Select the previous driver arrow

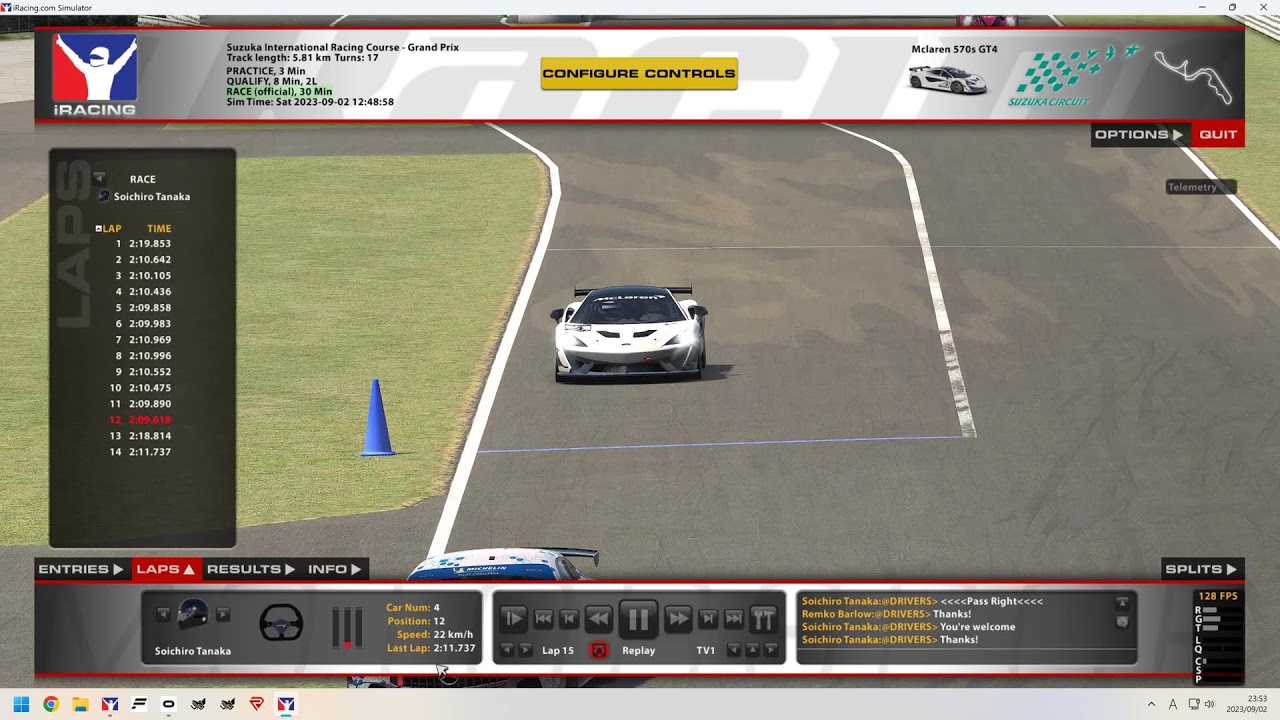163,615
